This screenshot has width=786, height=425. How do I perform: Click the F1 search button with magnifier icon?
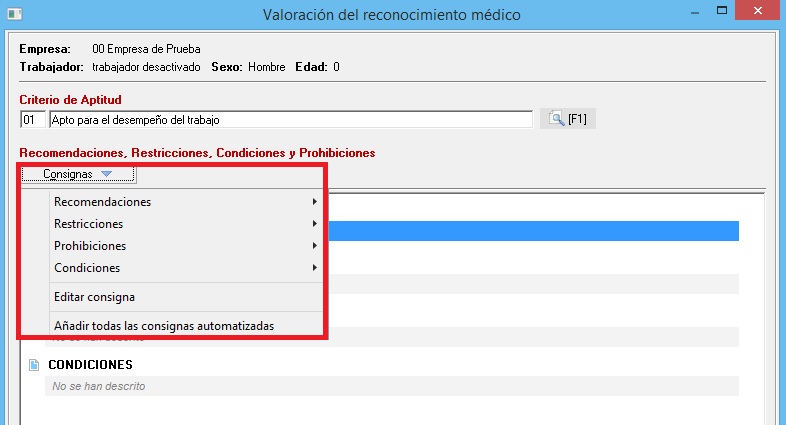(x=567, y=119)
